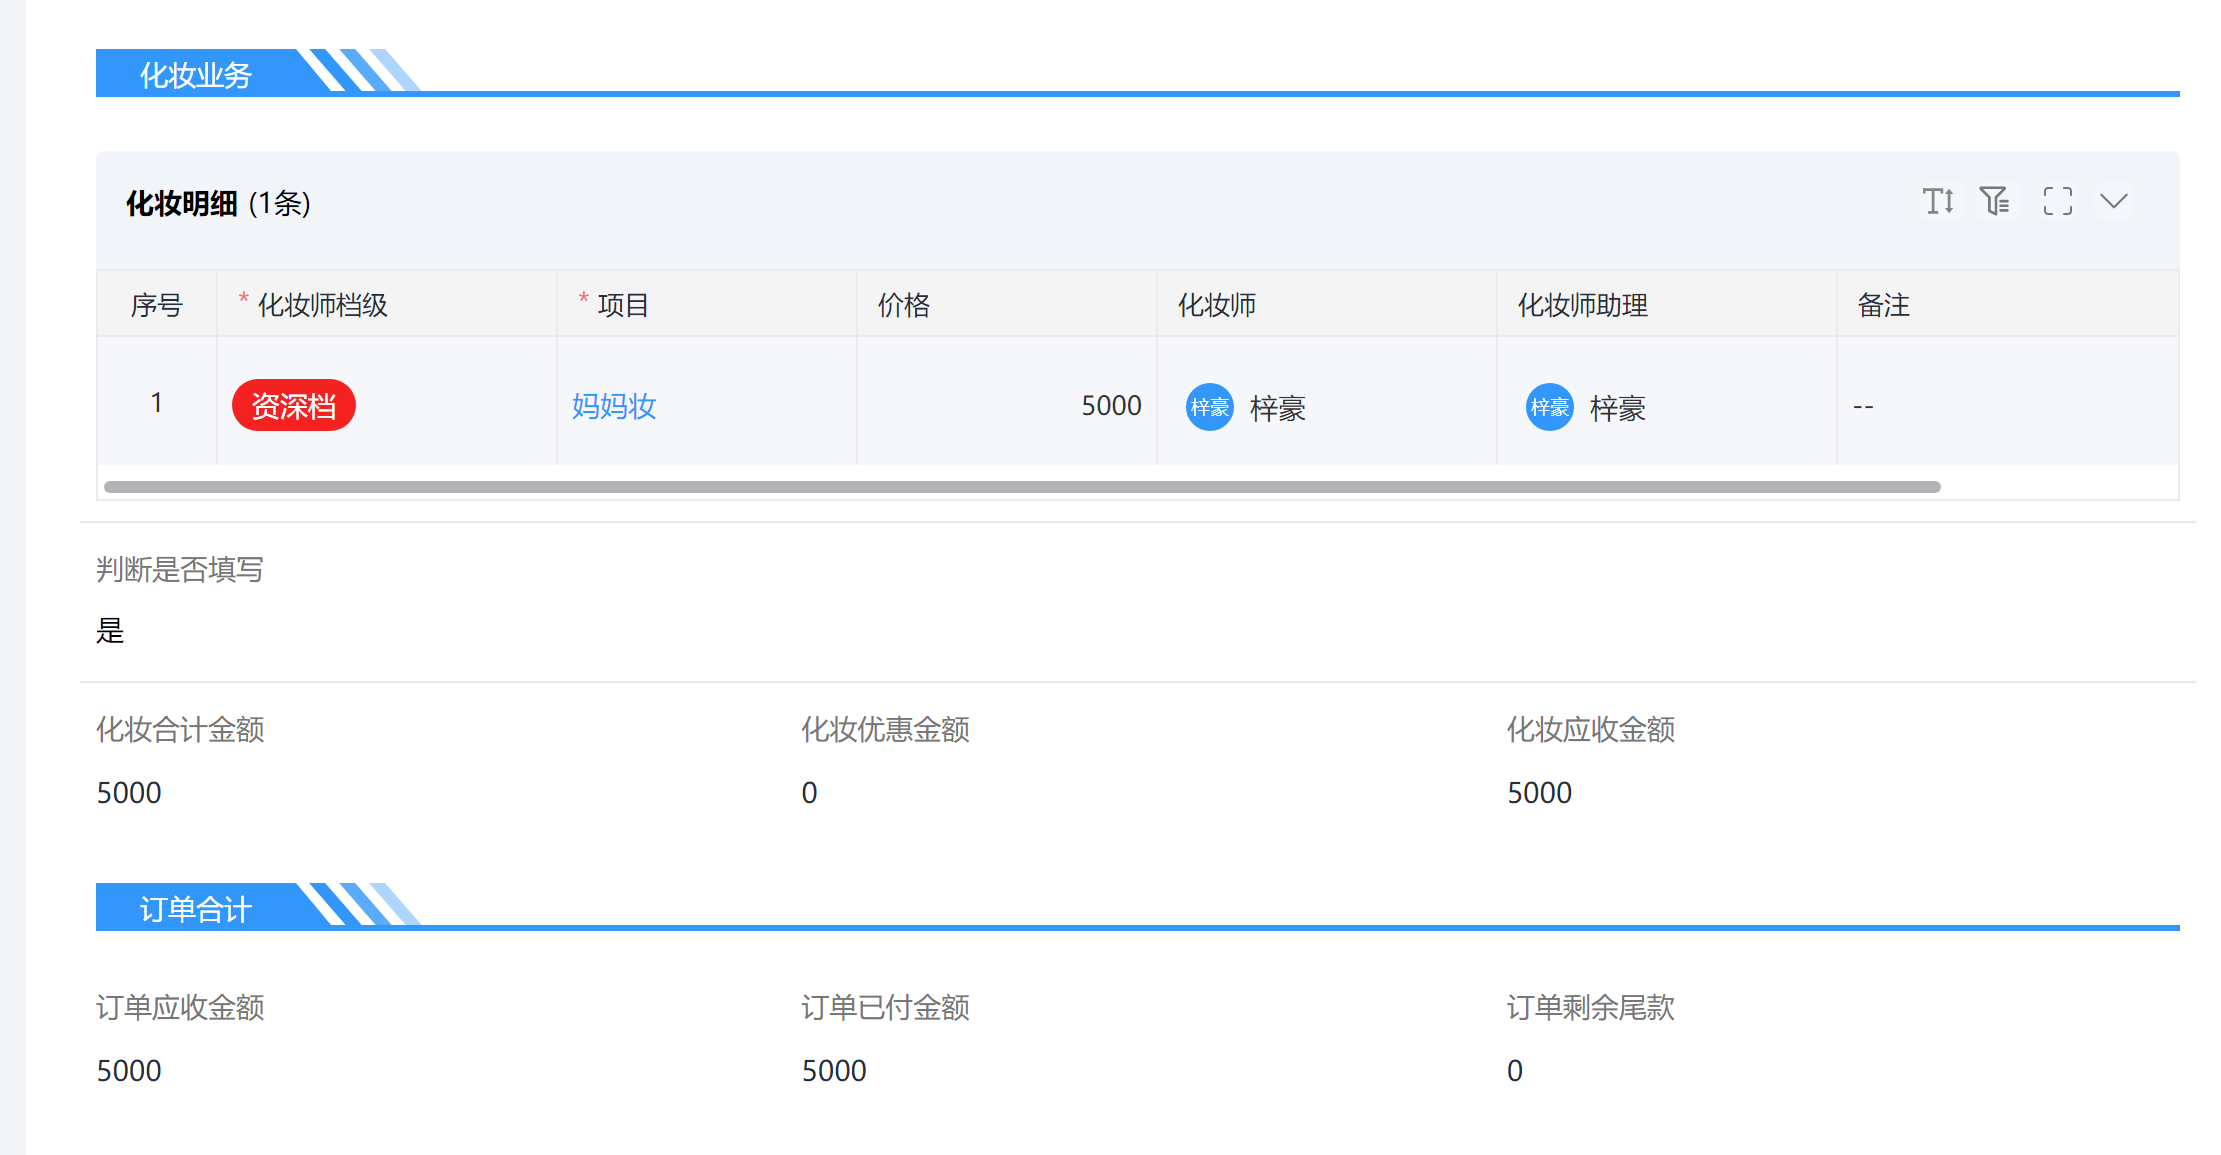This screenshot has width=2221, height=1155.
Task: Select the 价格 column header
Action: (904, 305)
